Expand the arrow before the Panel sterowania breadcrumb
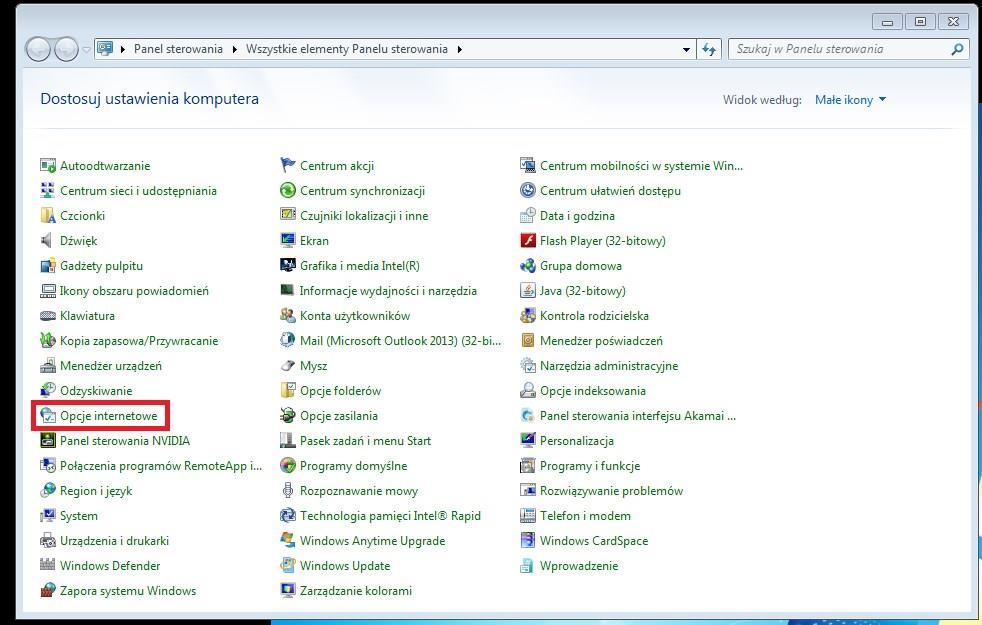 (x=123, y=49)
